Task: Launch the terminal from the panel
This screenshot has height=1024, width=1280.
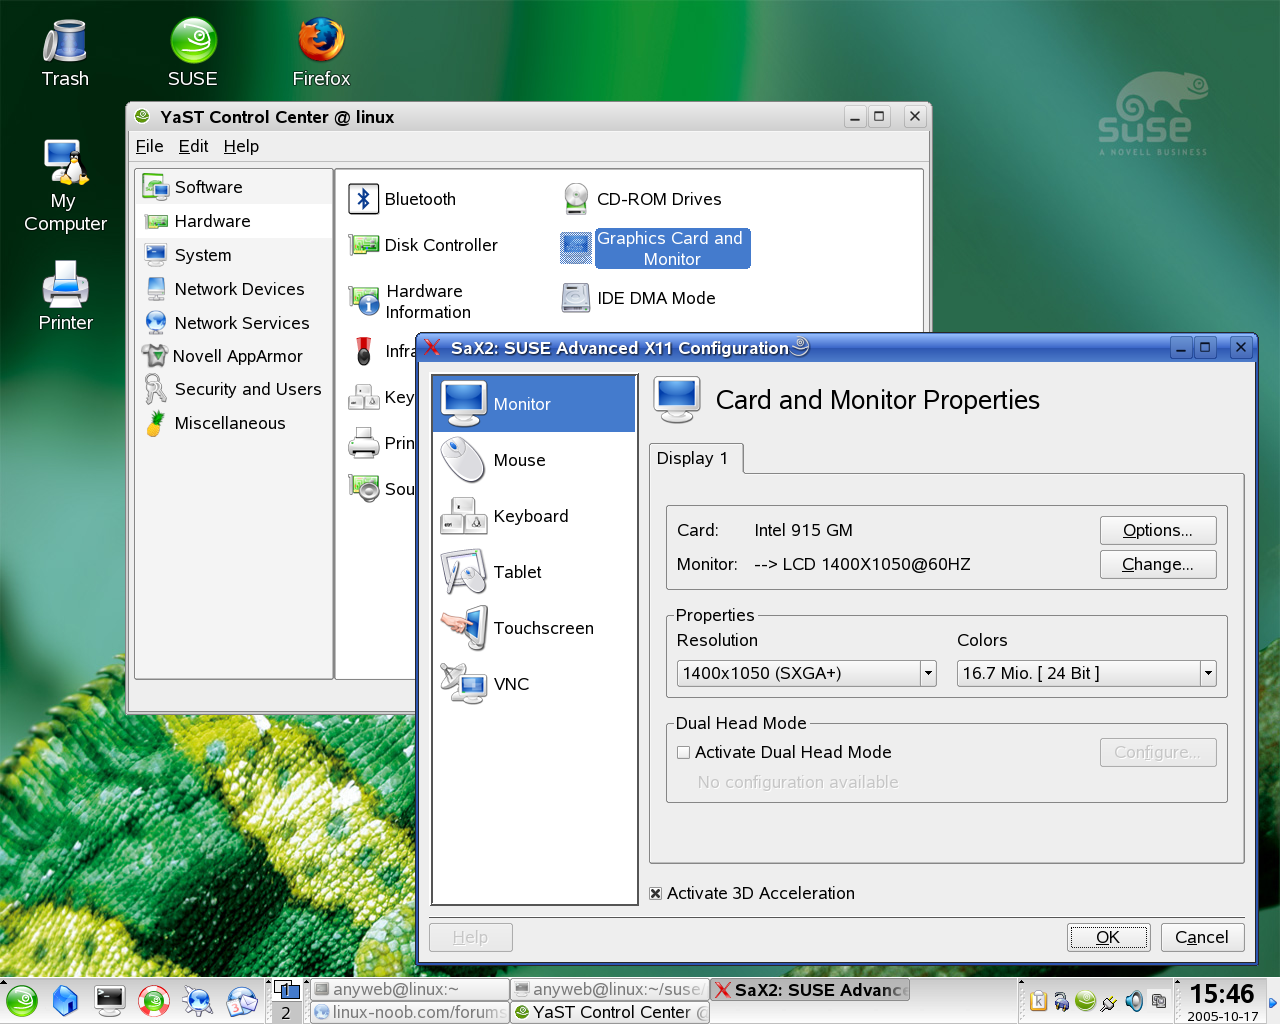Action: tap(109, 1001)
